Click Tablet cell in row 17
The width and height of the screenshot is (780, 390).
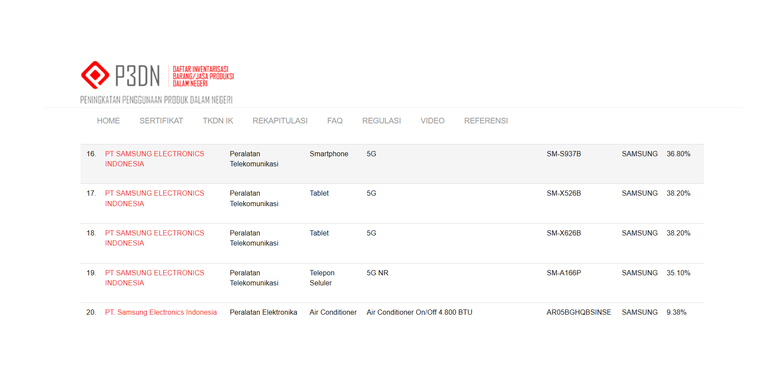click(x=319, y=194)
